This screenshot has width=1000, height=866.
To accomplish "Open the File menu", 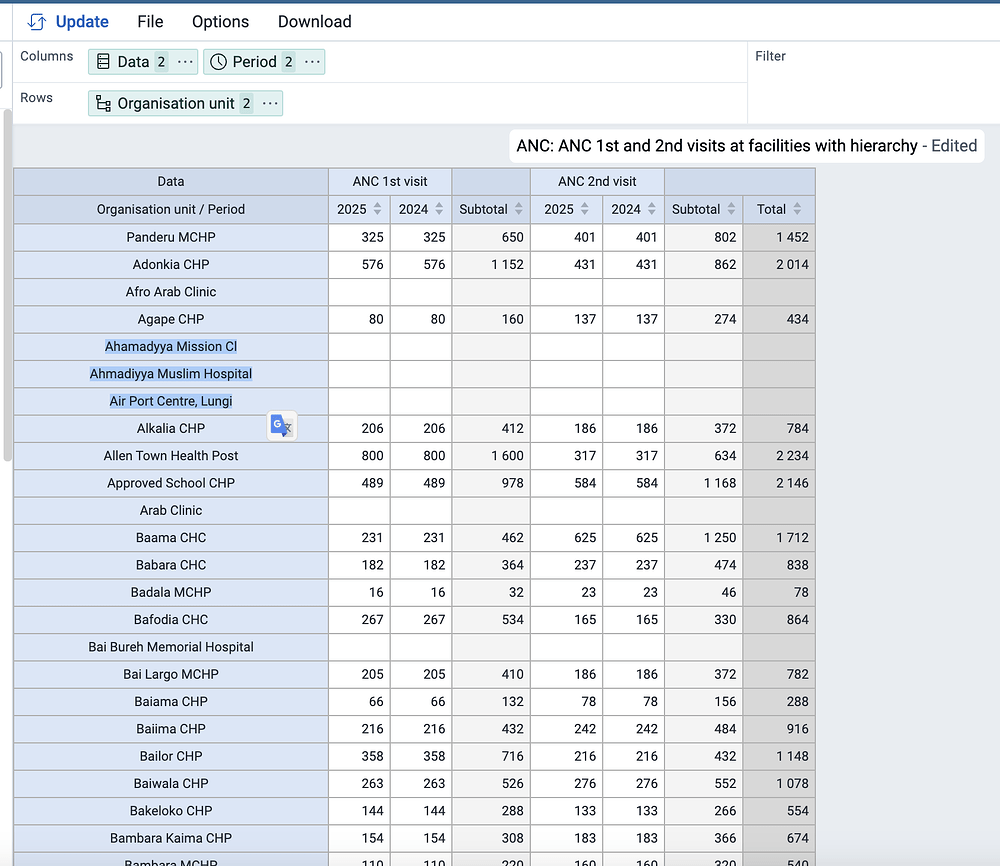I will click(151, 22).
